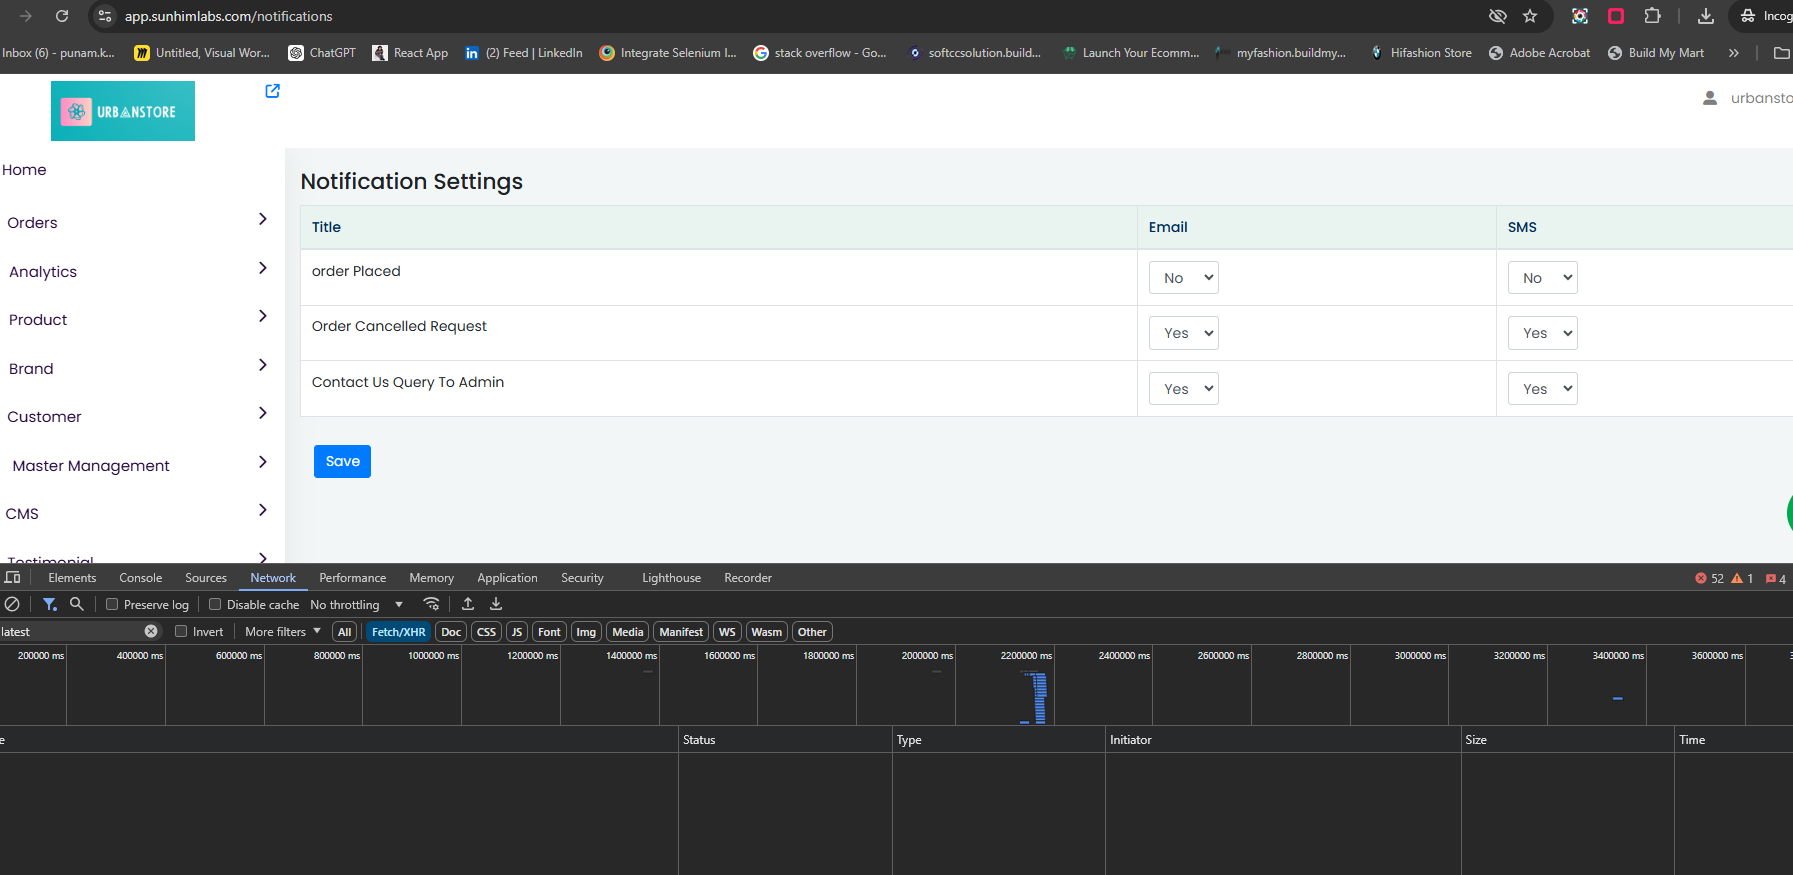Open Email dropdown for Contact Us Query
1793x875 pixels.
click(x=1184, y=389)
